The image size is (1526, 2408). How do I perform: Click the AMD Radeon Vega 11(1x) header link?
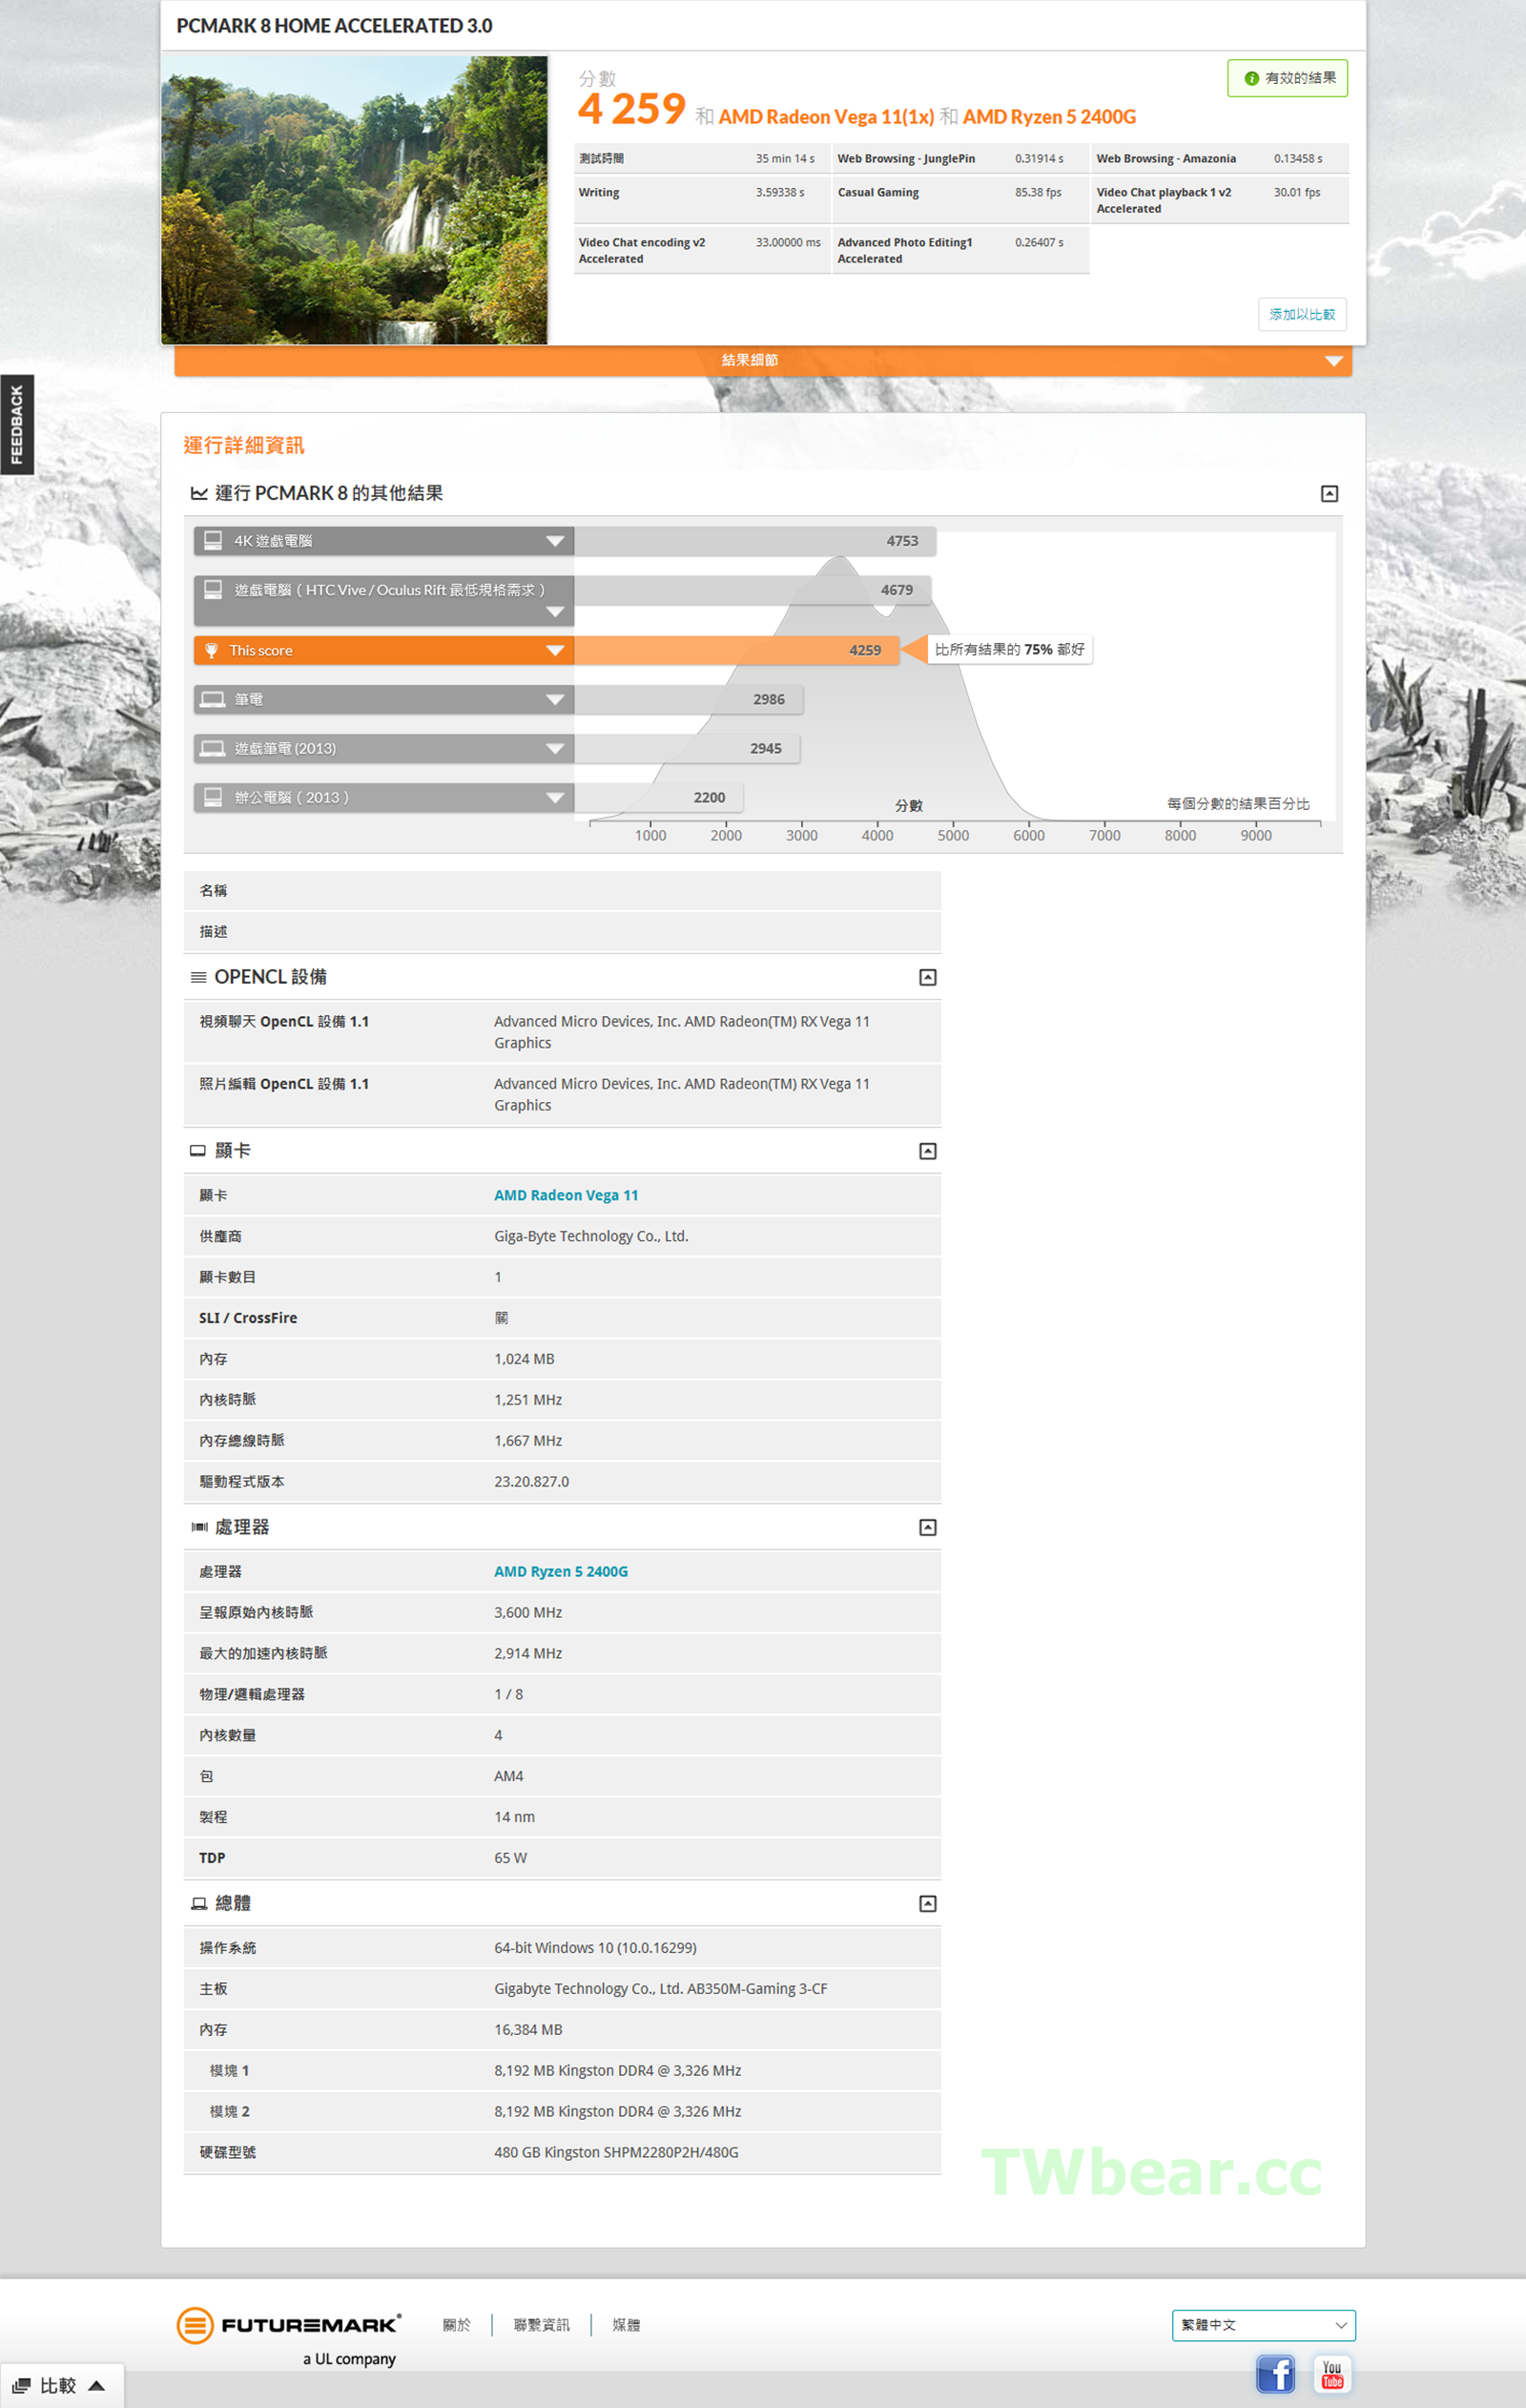coord(826,117)
